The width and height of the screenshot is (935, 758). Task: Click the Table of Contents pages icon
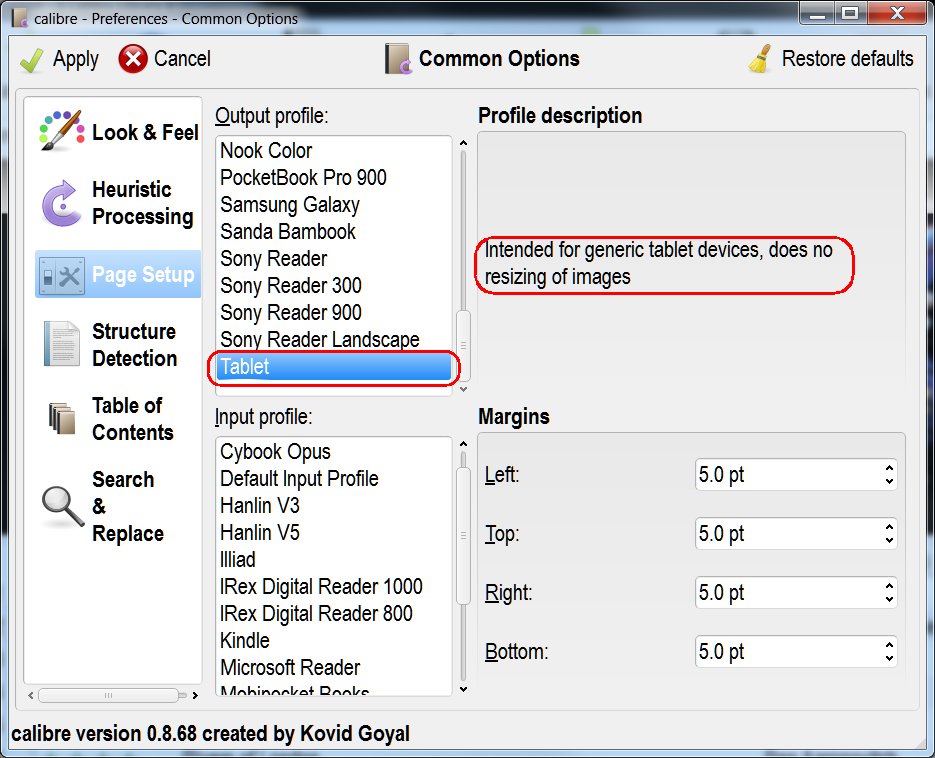(x=61, y=418)
